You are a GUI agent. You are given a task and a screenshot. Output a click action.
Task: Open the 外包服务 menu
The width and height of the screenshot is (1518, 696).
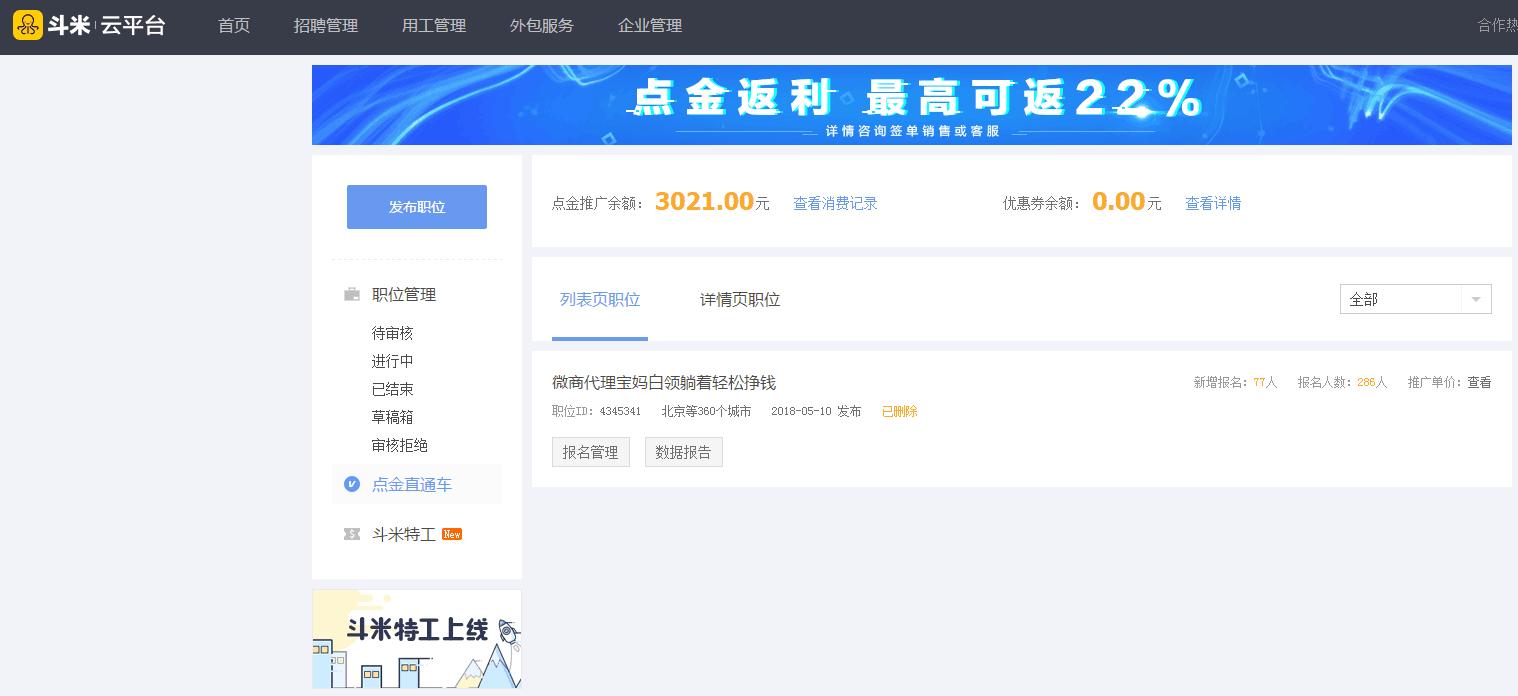tap(541, 25)
